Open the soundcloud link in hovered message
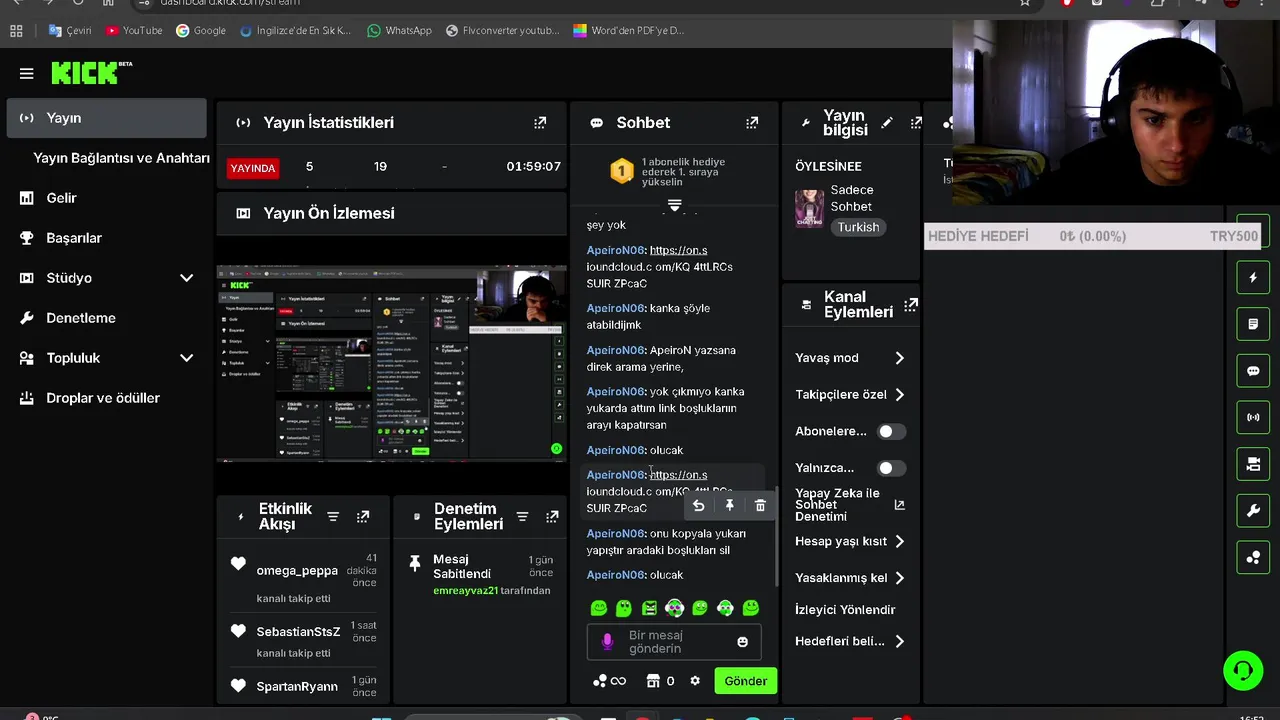Image resolution: width=1280 pixels, height=720 pixels. click(x=678, y=475)
